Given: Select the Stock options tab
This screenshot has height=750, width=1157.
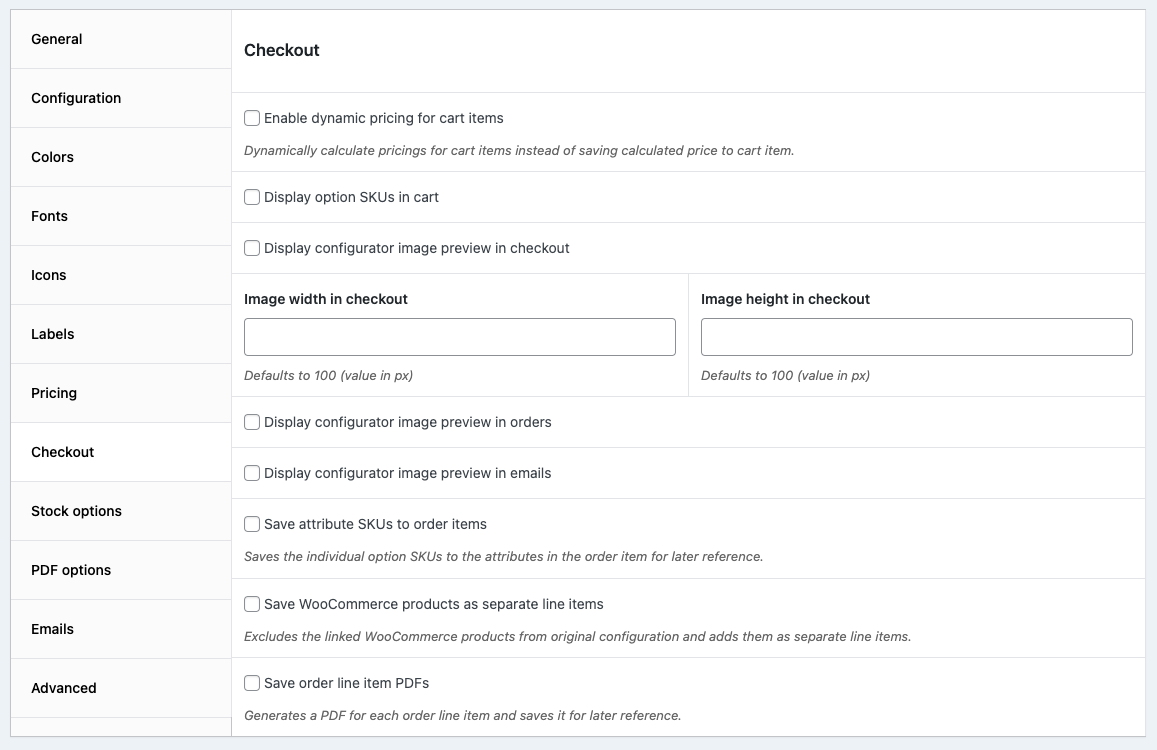Looking at the screenshot, I should click(76, 511).
